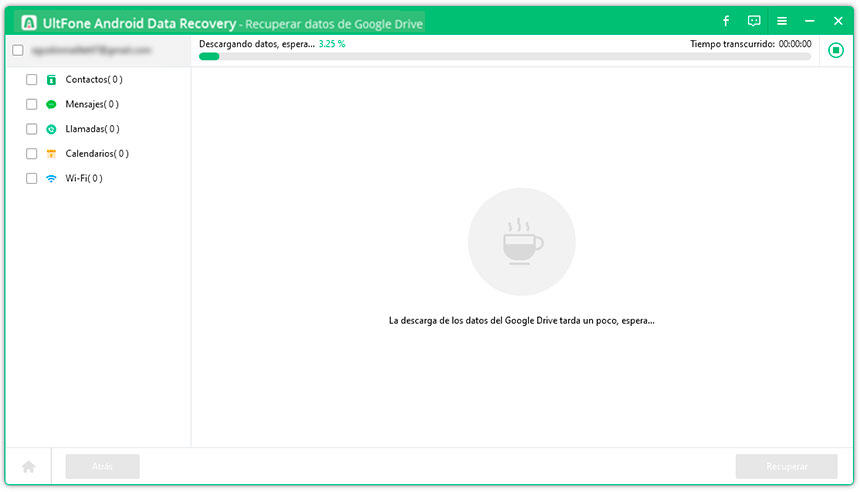Toggle the select-all account checkbox
Screen dimensions: 860x492
coord(18,50)
